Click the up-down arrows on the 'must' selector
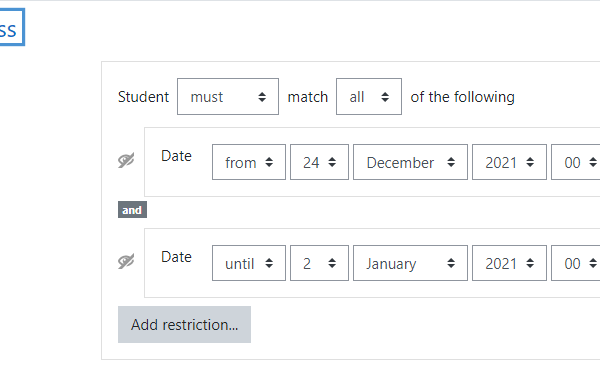Screen dimensions: 600x371 click(x=262, y=97)
